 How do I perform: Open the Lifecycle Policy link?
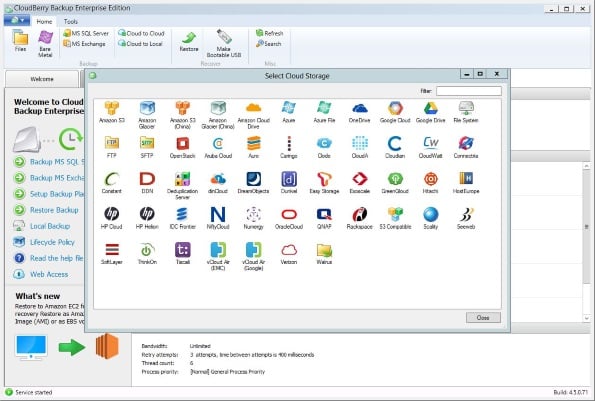click(x=52, y=242)
